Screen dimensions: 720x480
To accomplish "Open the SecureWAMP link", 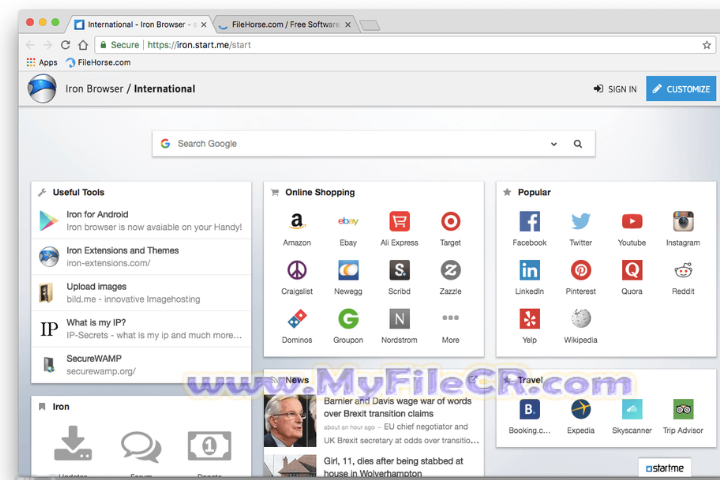I will (141, 365).
